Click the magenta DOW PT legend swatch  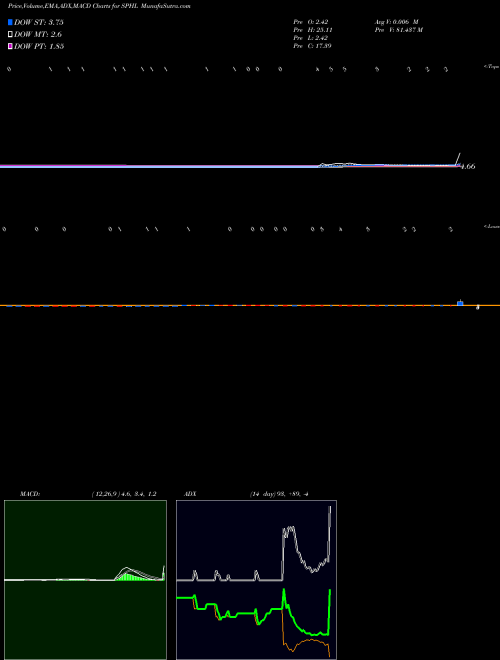(10, 46)
